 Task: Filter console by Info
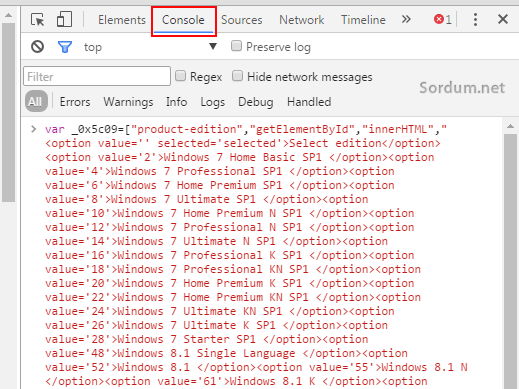tap(176, 102)
